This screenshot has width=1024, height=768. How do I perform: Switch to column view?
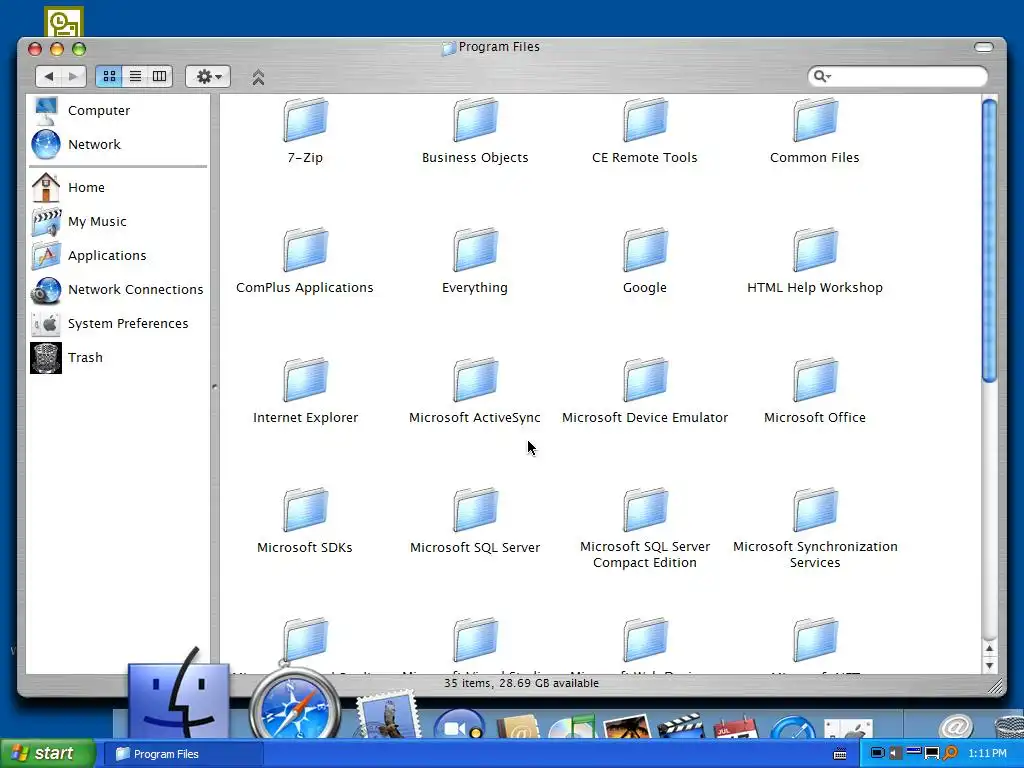160,76
